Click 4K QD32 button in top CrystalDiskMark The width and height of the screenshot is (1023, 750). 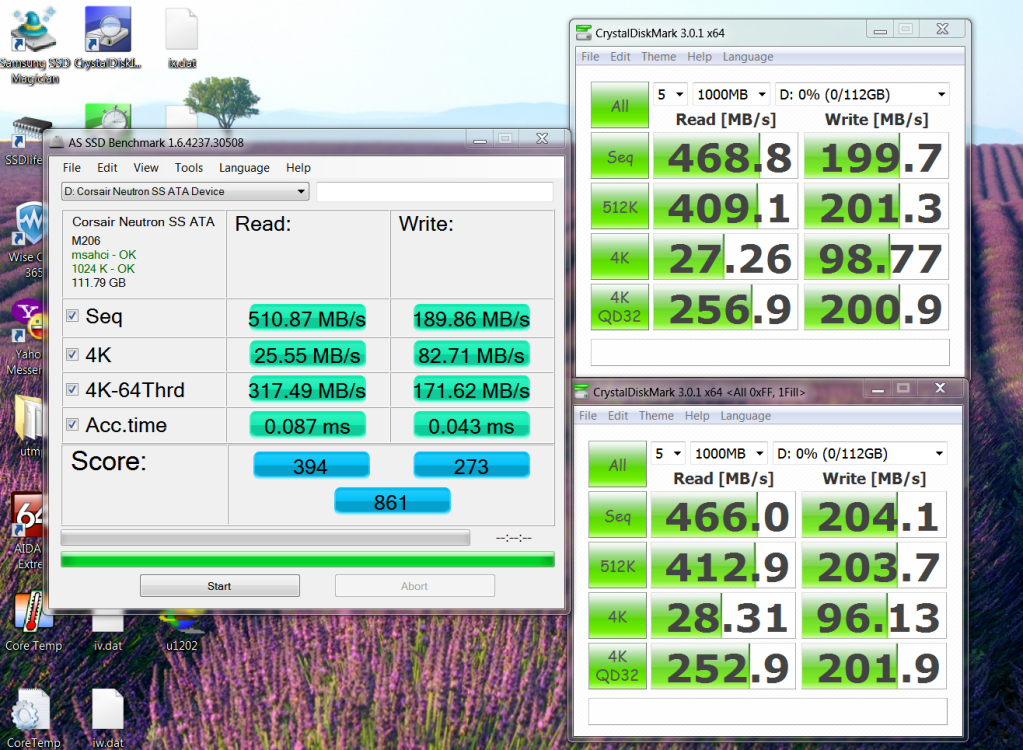point(620,307)
